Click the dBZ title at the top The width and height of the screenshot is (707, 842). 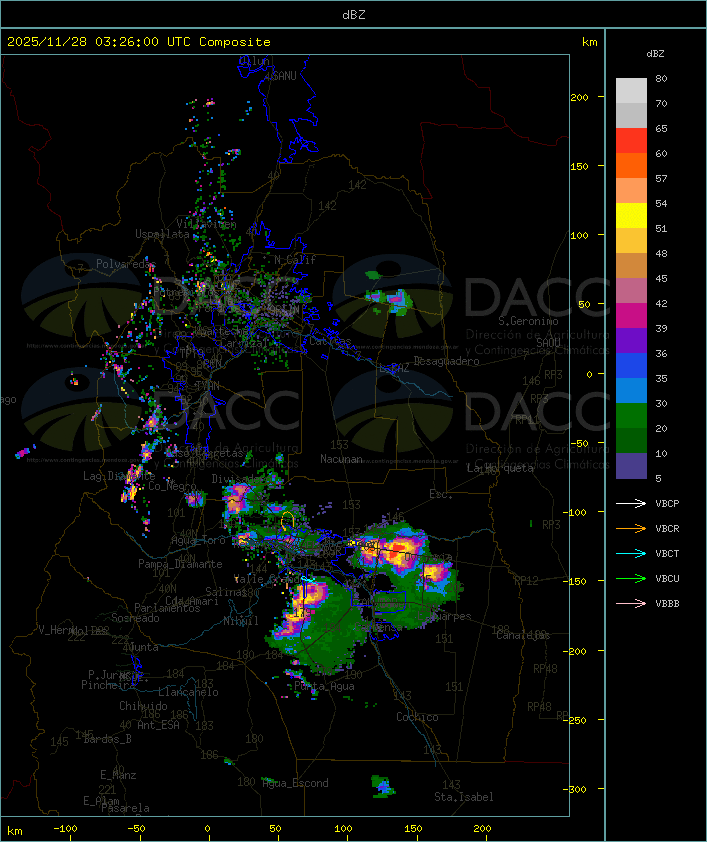coord(354,15)
